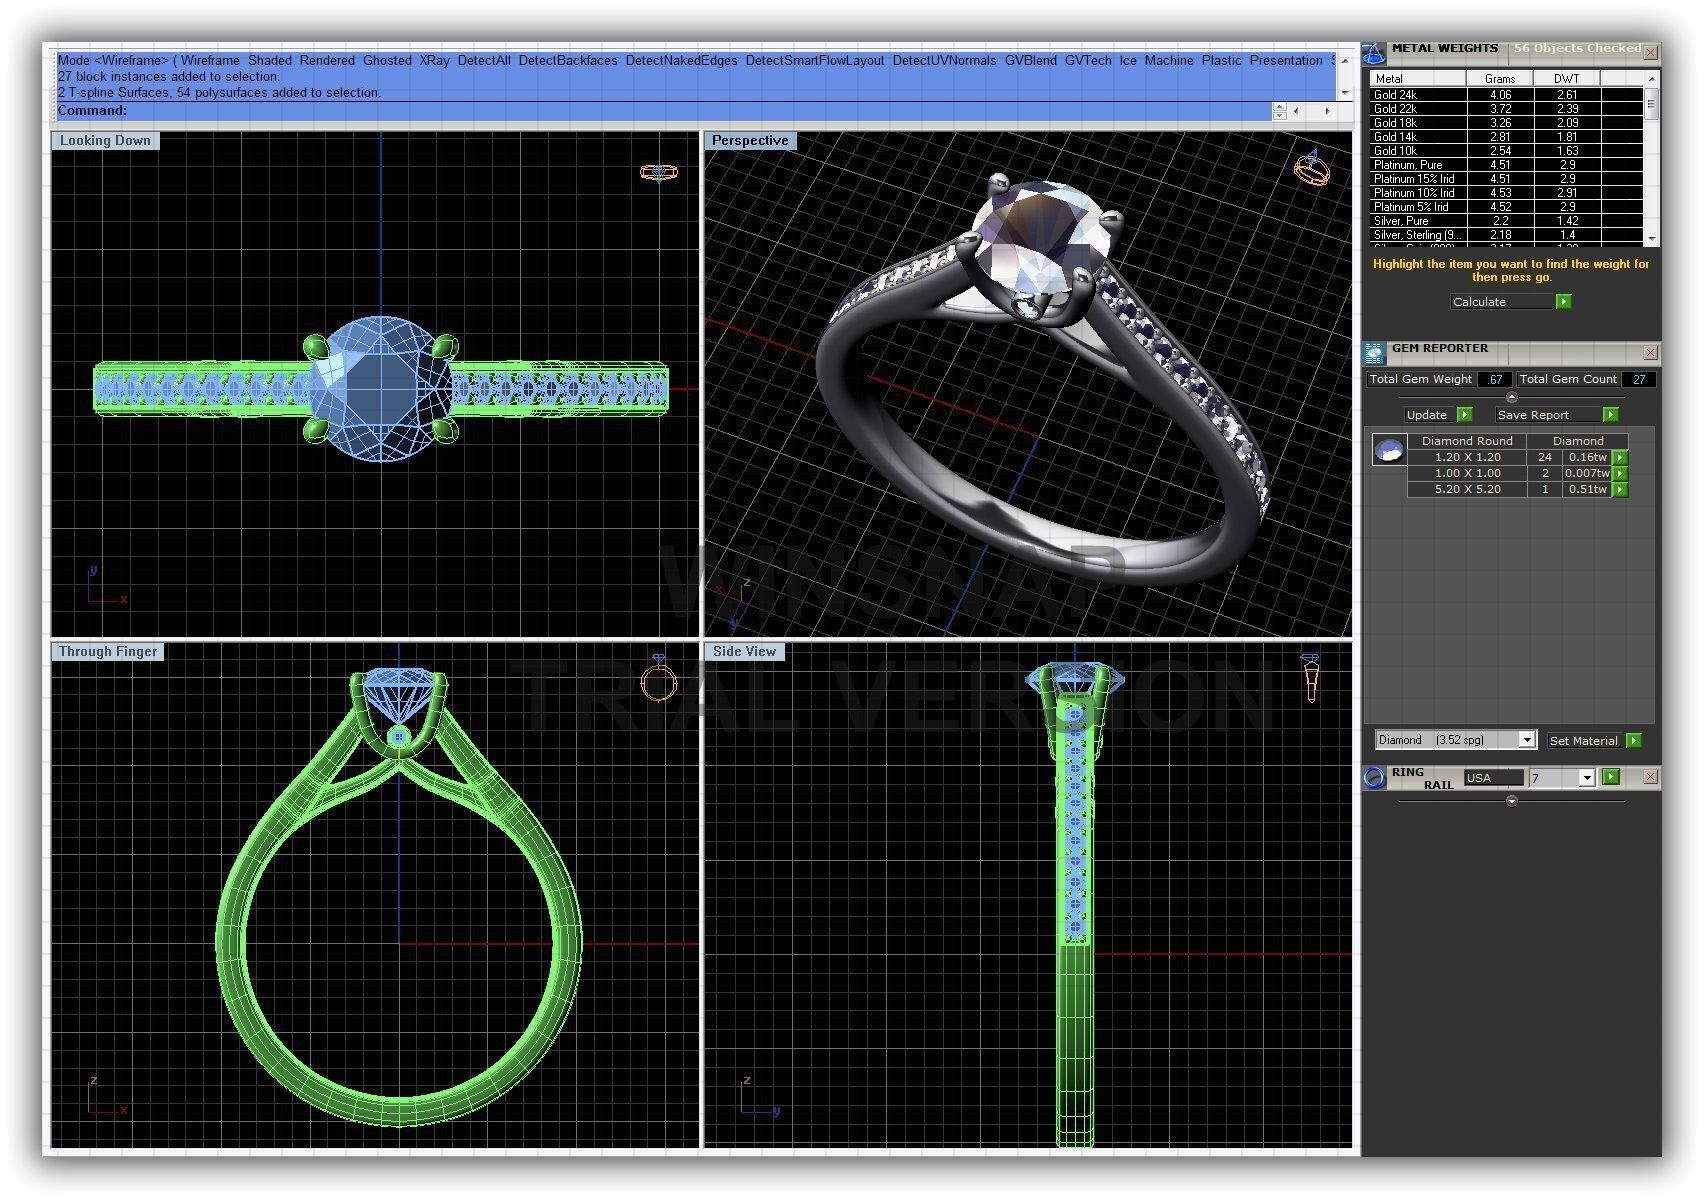Select the Shaded display mode option
Screen dimensions: 1704x1199
click(x=270, y=60)
